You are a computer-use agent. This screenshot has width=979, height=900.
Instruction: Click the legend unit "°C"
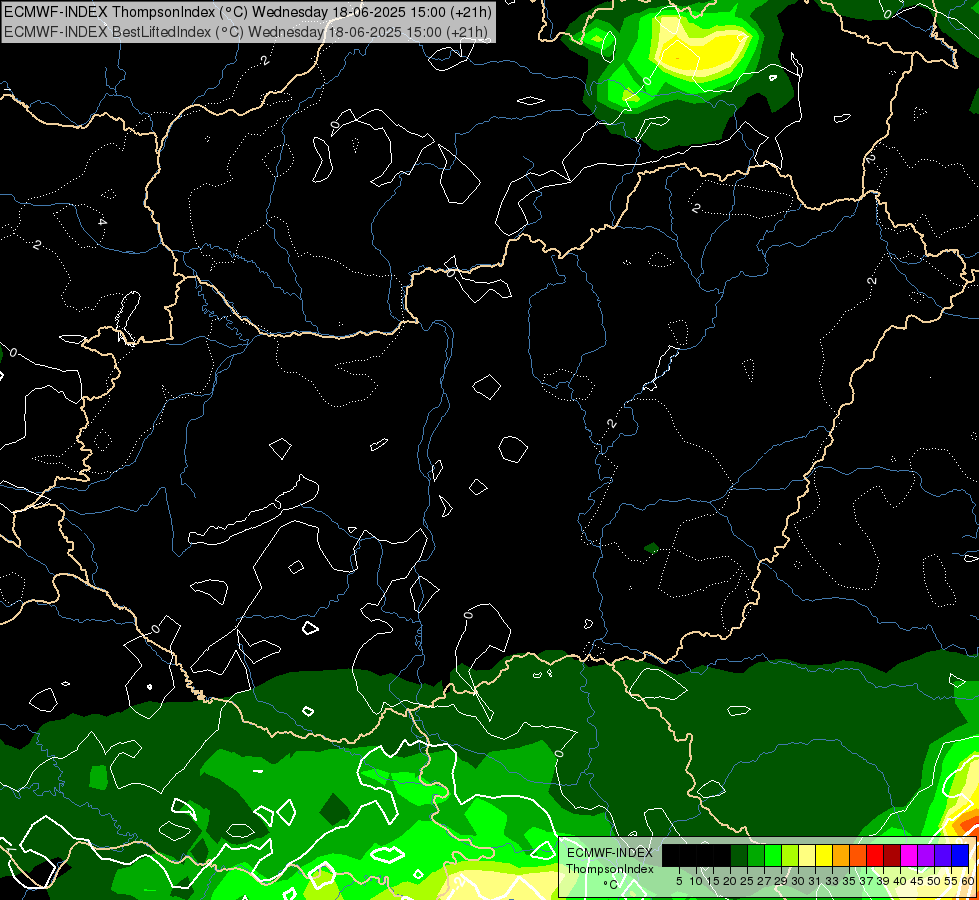coord(611,885)
